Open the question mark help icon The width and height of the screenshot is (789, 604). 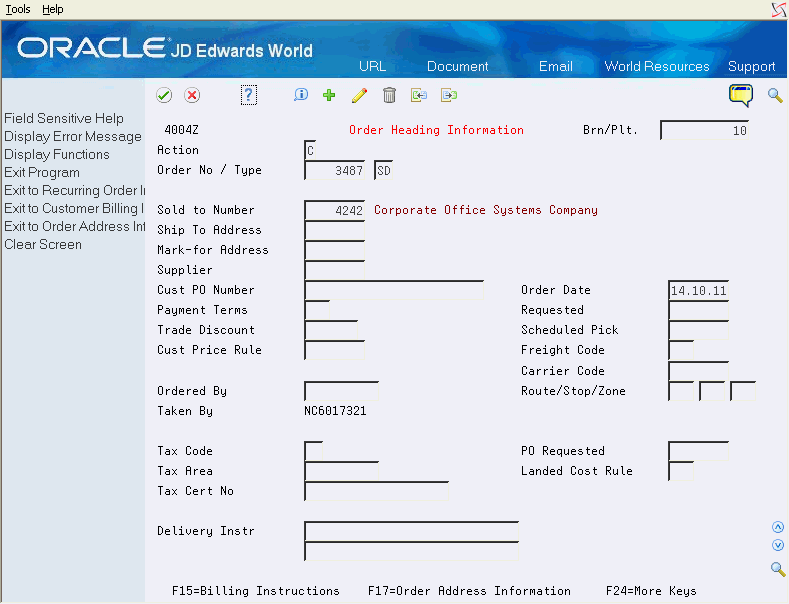click(249, 95)
